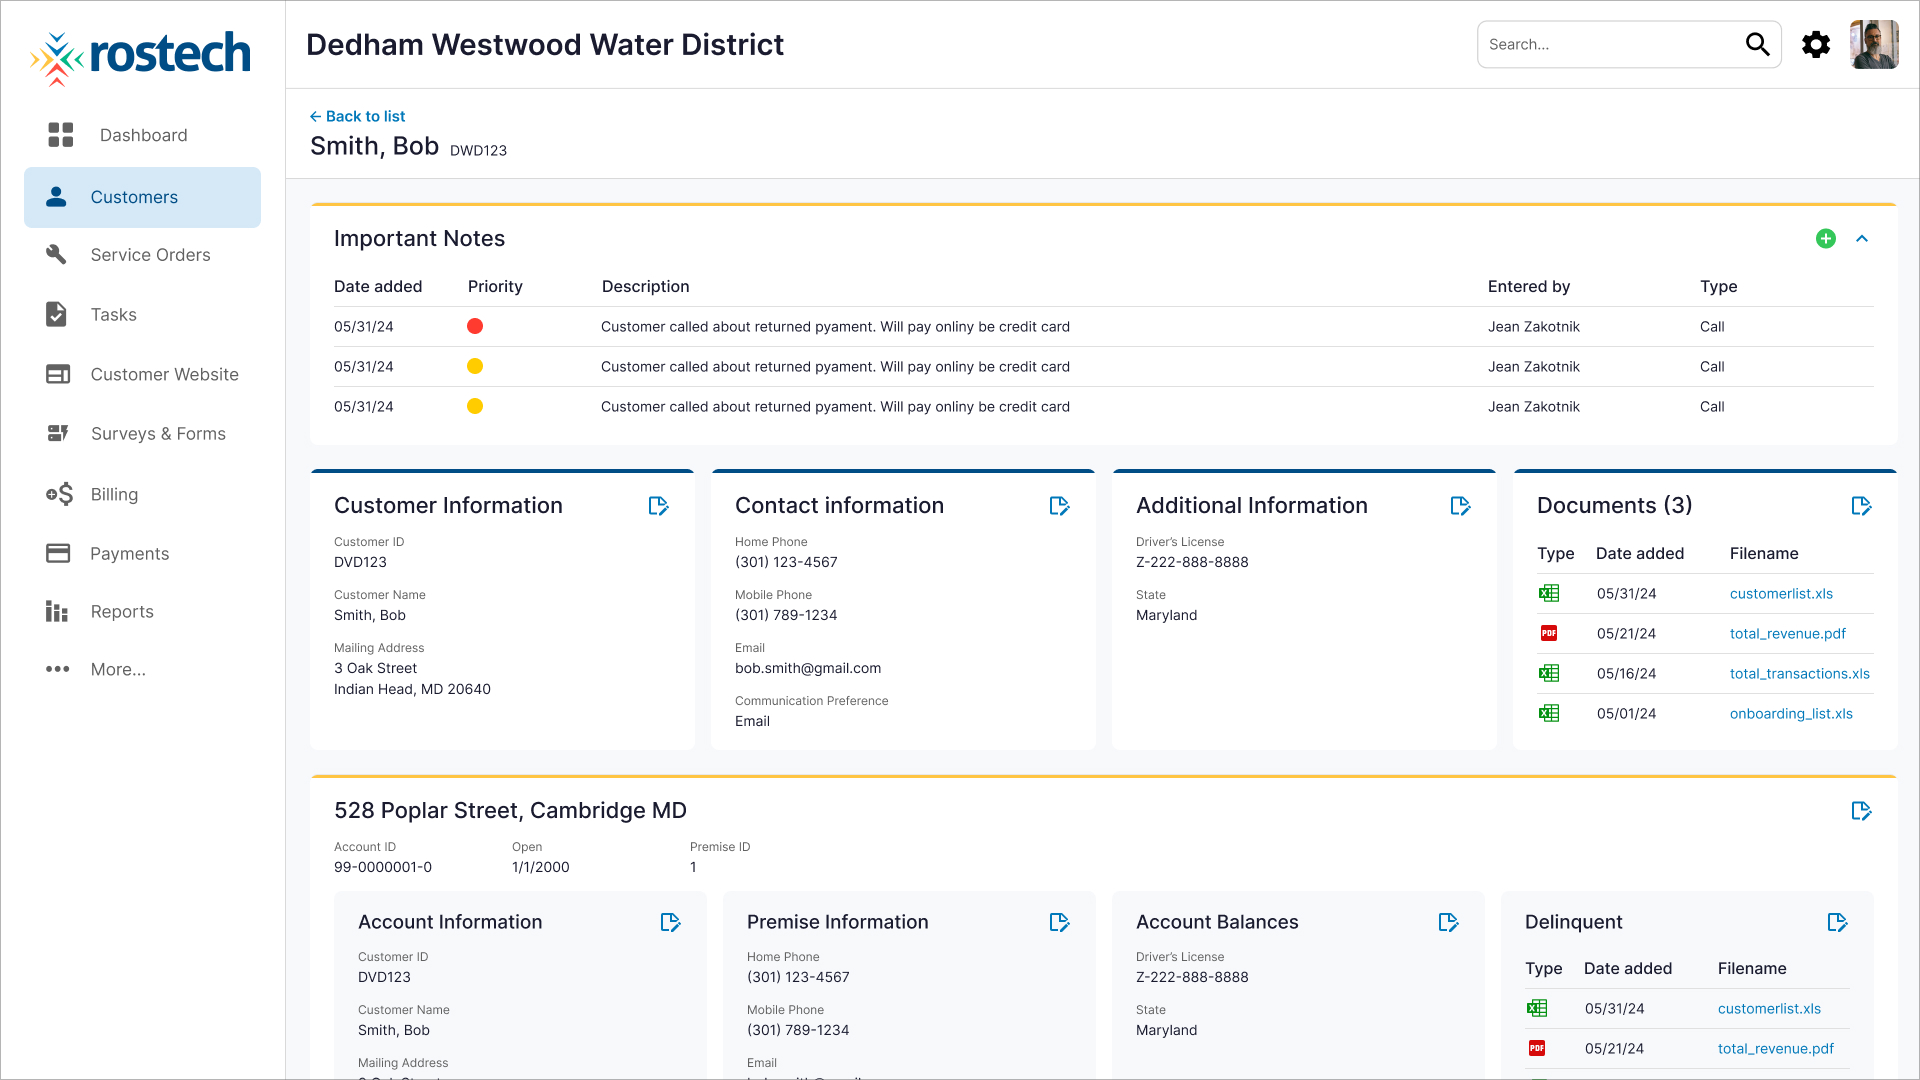The image size is (1920, 1080).
Task: Edit the Contact information card
Action: pos(1059,506)
